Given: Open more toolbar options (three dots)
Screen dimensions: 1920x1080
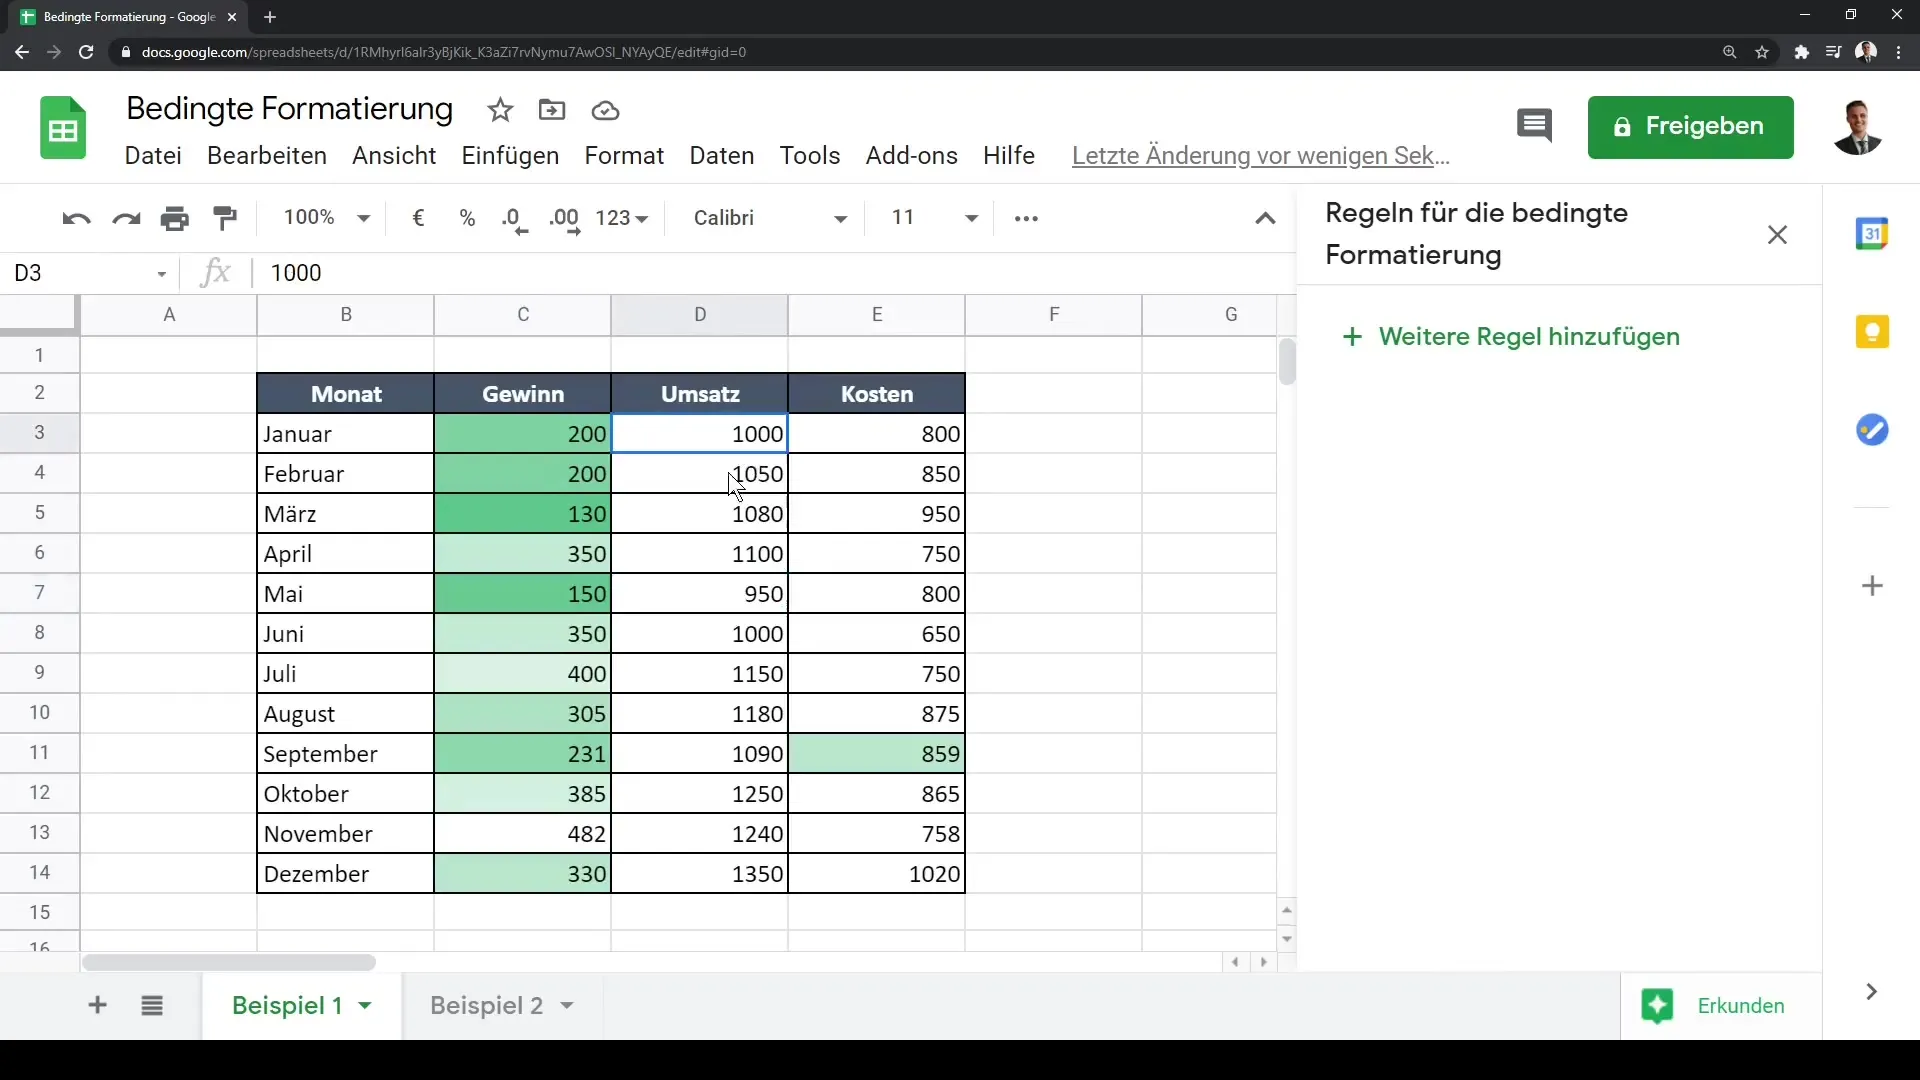Looking at the screenshot, I should pyautogui.click(x=1026, y=218).
